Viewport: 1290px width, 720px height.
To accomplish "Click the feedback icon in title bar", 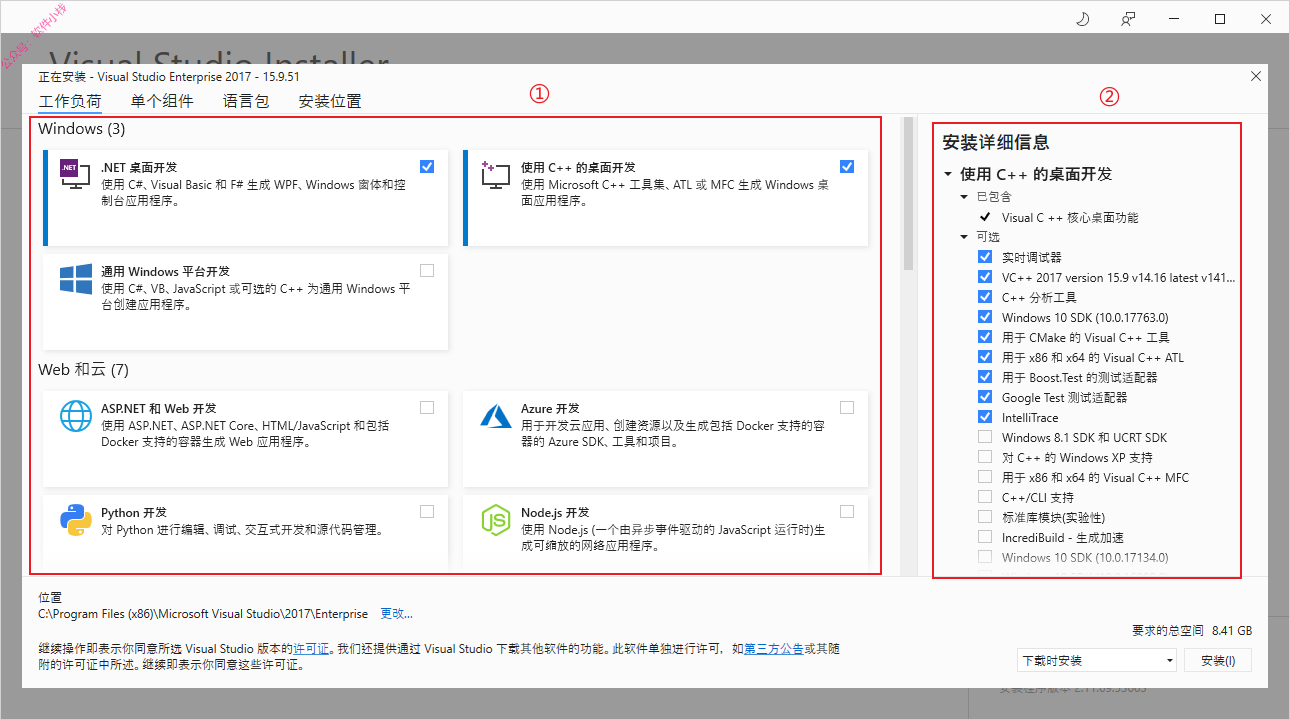I will (x=1129, y=19).
